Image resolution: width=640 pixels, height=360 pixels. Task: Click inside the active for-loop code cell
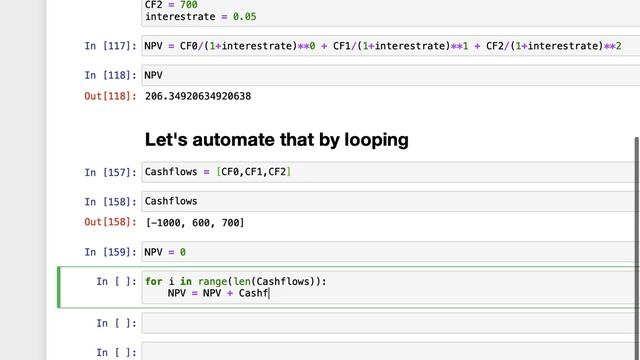(x=391, y=287)
